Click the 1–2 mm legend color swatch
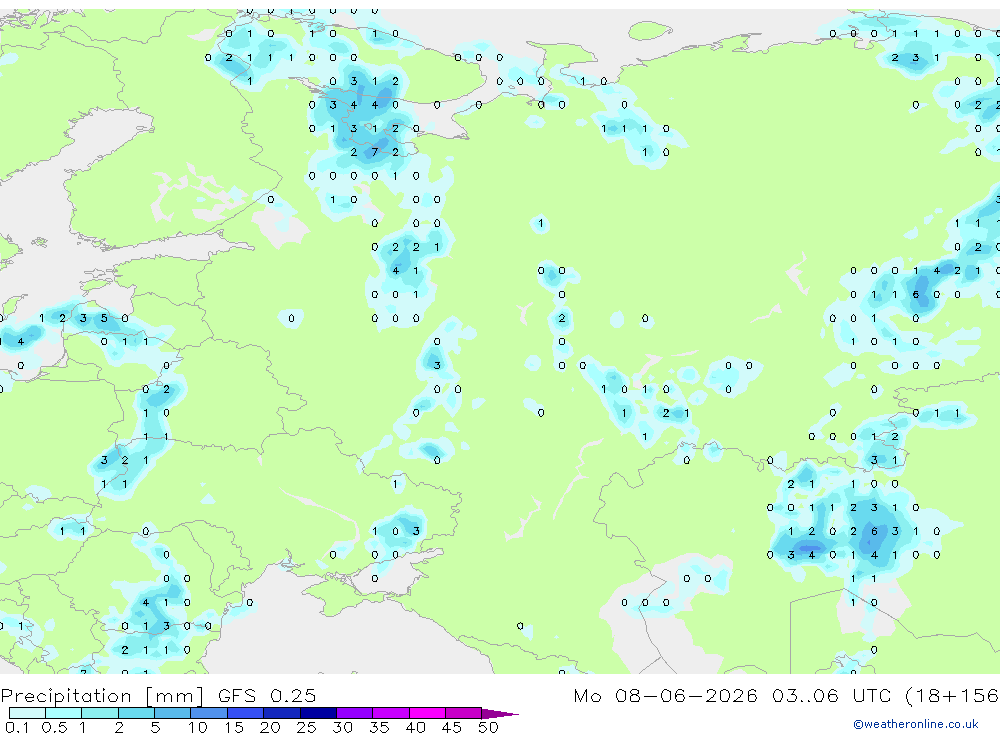 point(100,713)
